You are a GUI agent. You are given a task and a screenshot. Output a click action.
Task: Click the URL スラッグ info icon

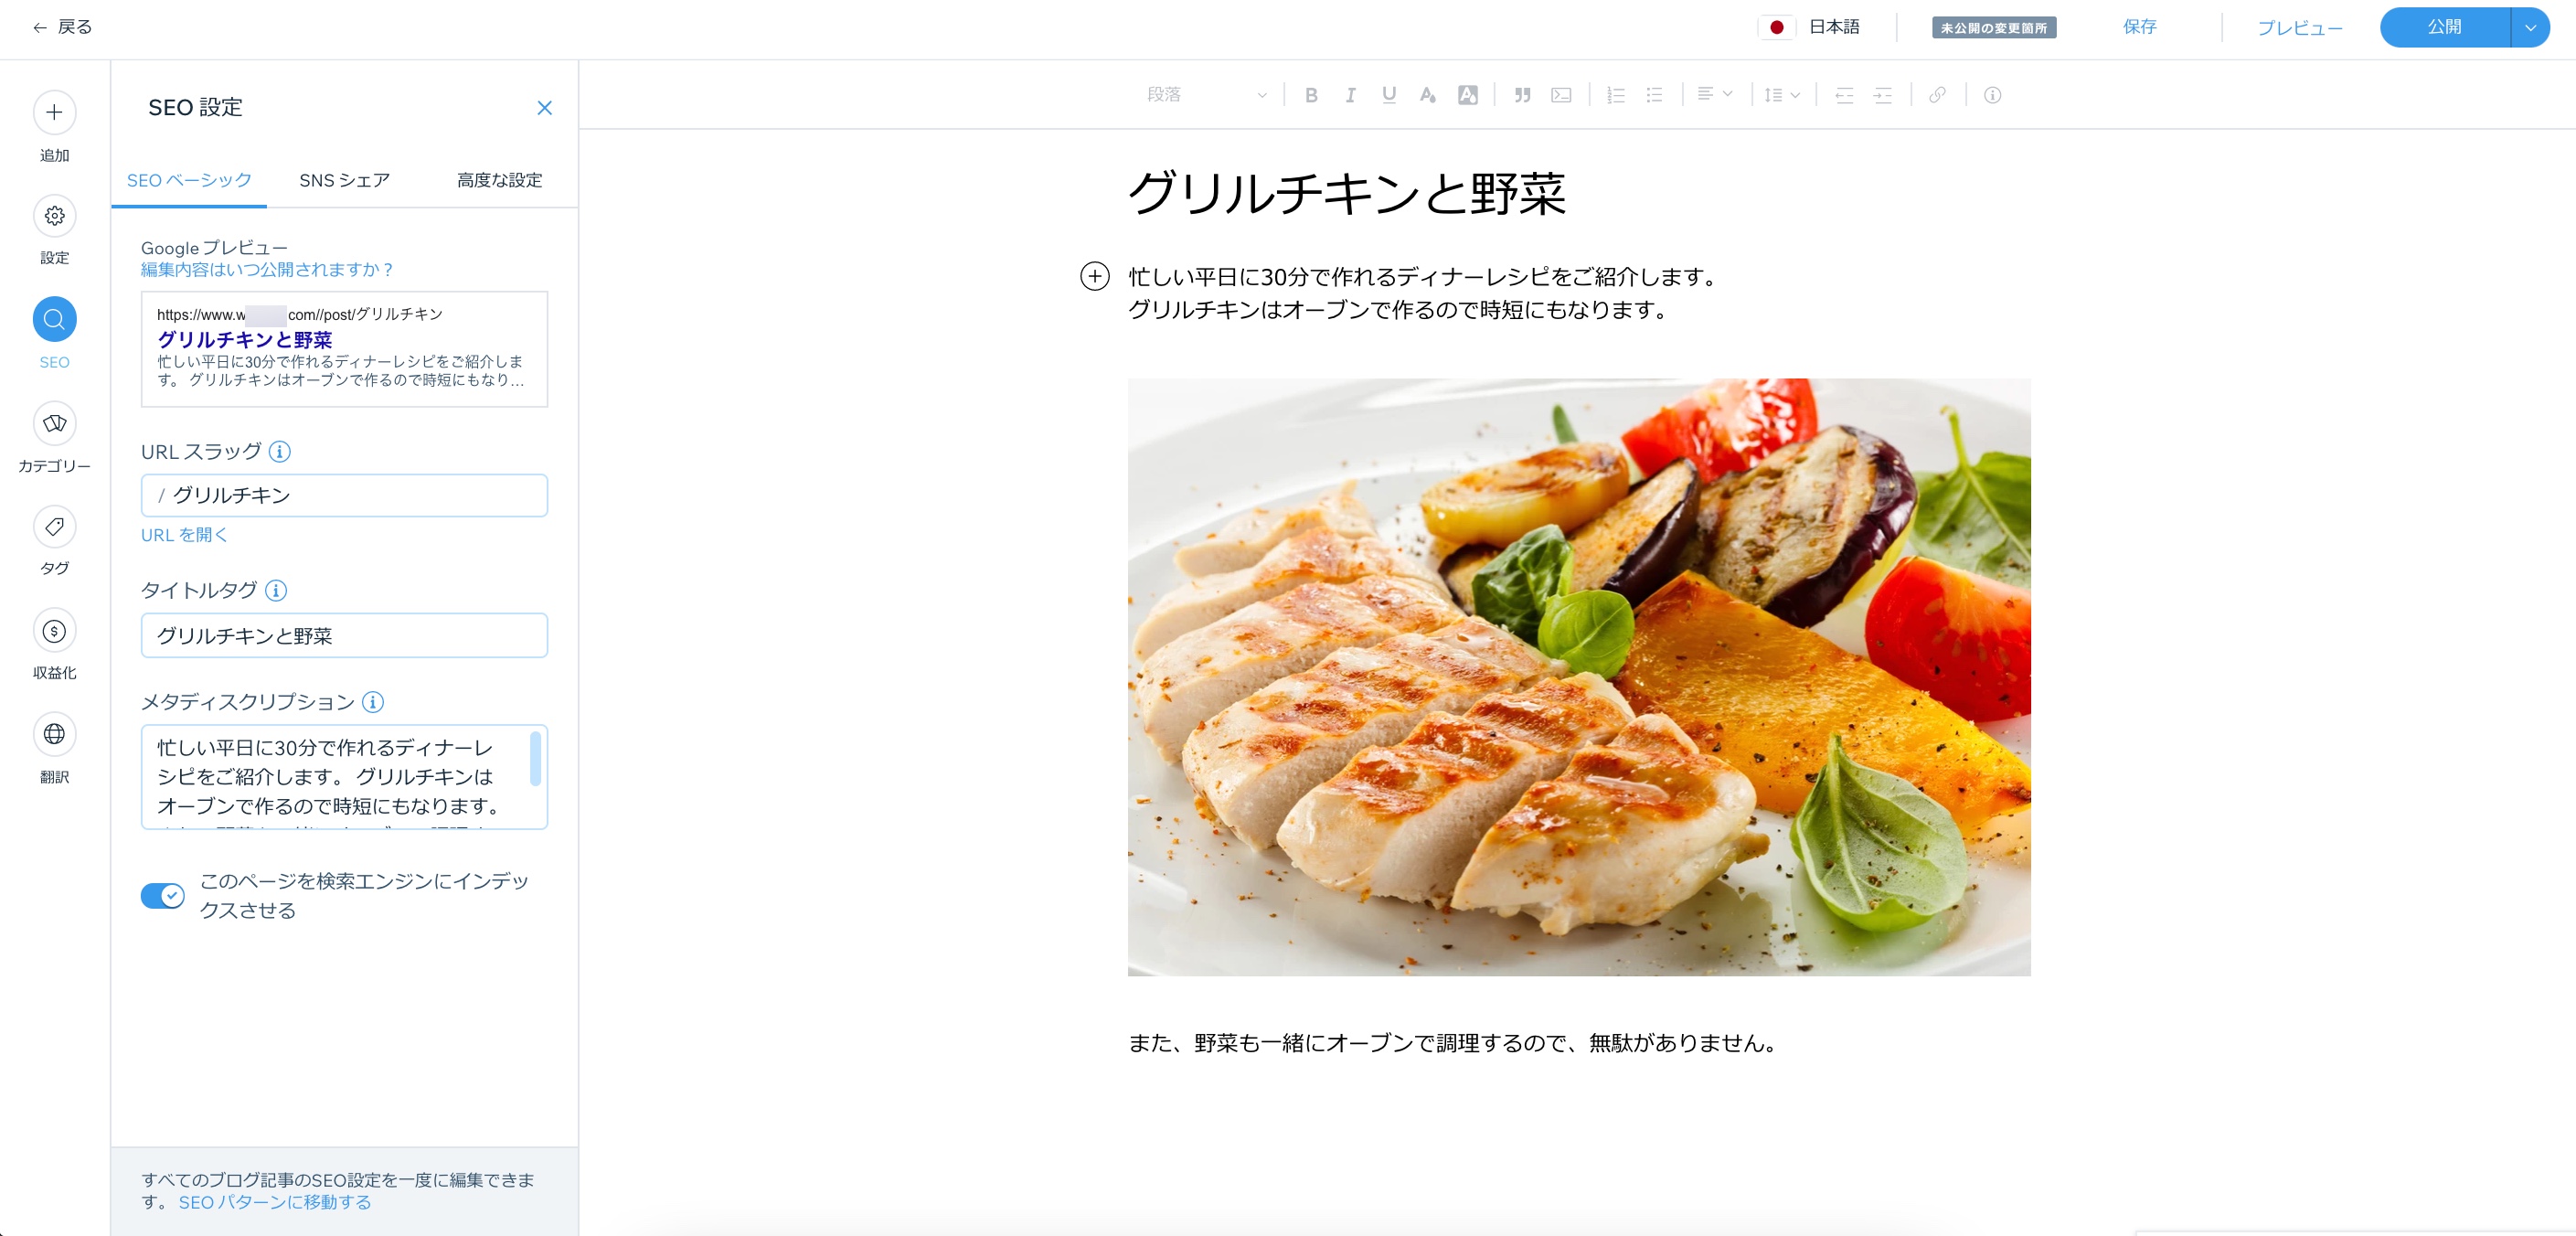[x=280, y=452]
